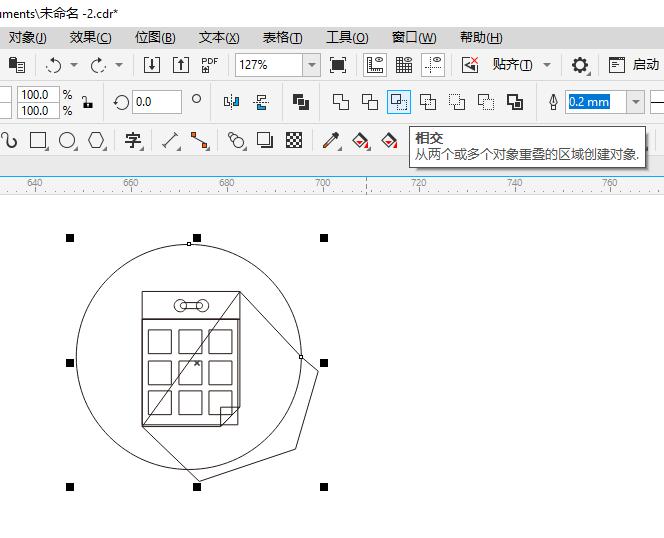This screenshot has width=664, height=538.
Task: Click the Intersect (相交) shaping button
Action: pyautogui.click(x=399, y=102)
